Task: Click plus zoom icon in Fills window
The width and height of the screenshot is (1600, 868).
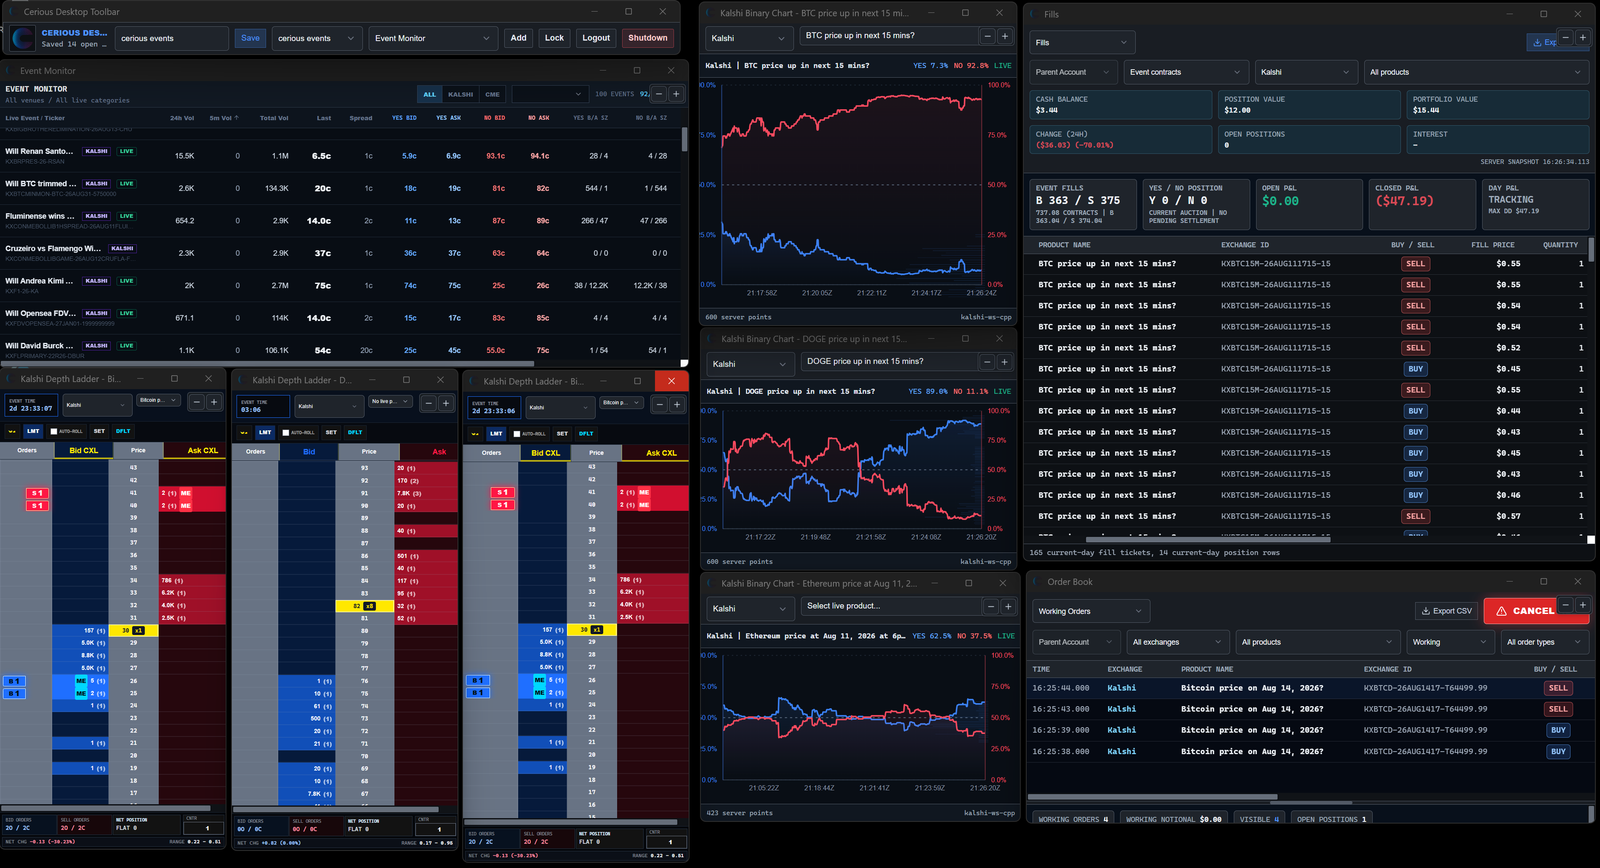Action: [x=1583, y=38]
